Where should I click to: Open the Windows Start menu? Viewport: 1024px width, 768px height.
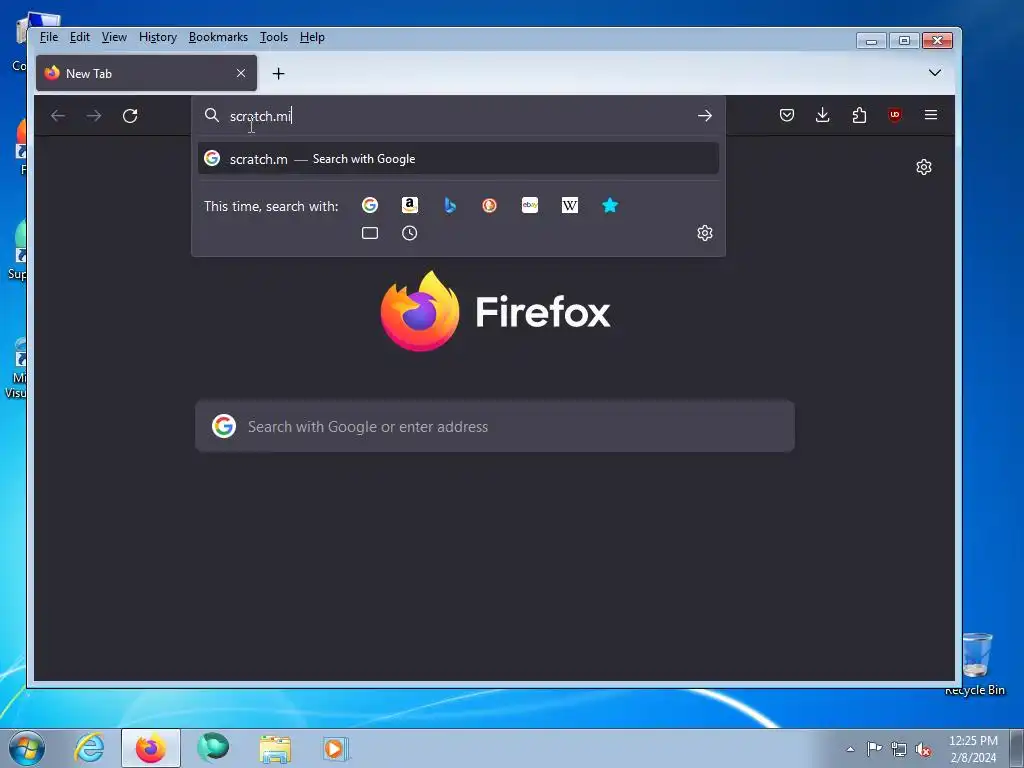27,748
